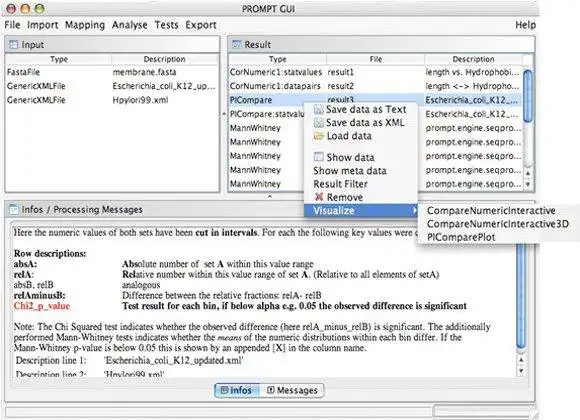580x420 pixels.
Task: Select the Escherichia_coli_K12 GenericXMLFile input row
Action: pos(112,86)
